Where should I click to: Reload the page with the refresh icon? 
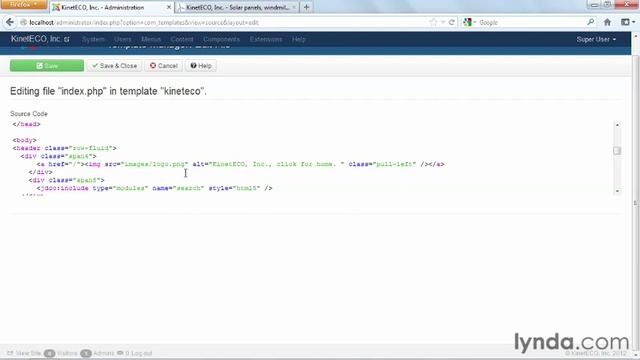tap(451, 22)
